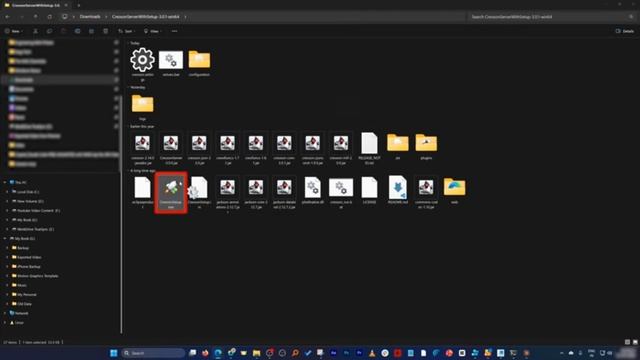Click Downloads in the address breadcrumb
The width and height of the screenshot is (640, 360).
90,17
